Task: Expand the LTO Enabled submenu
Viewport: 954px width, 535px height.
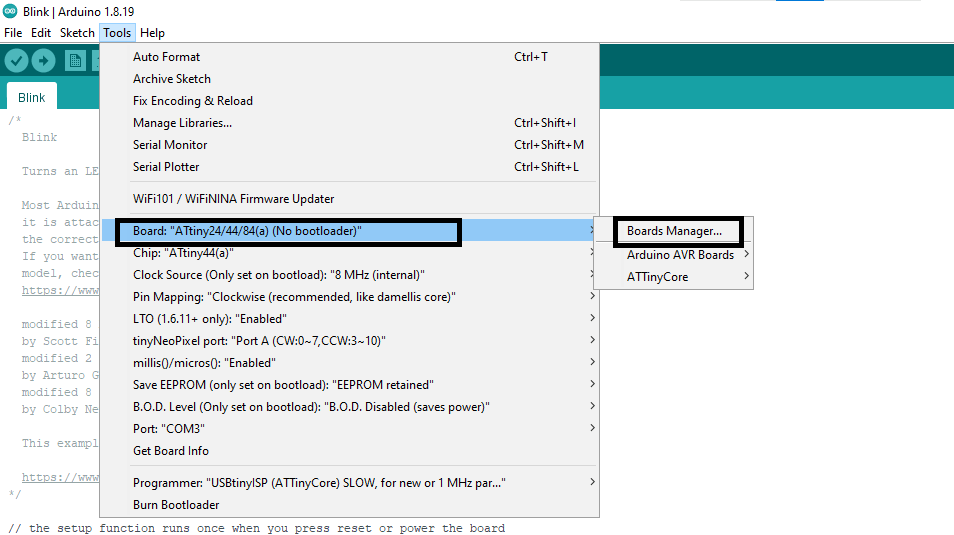Action: click(349, 318)
